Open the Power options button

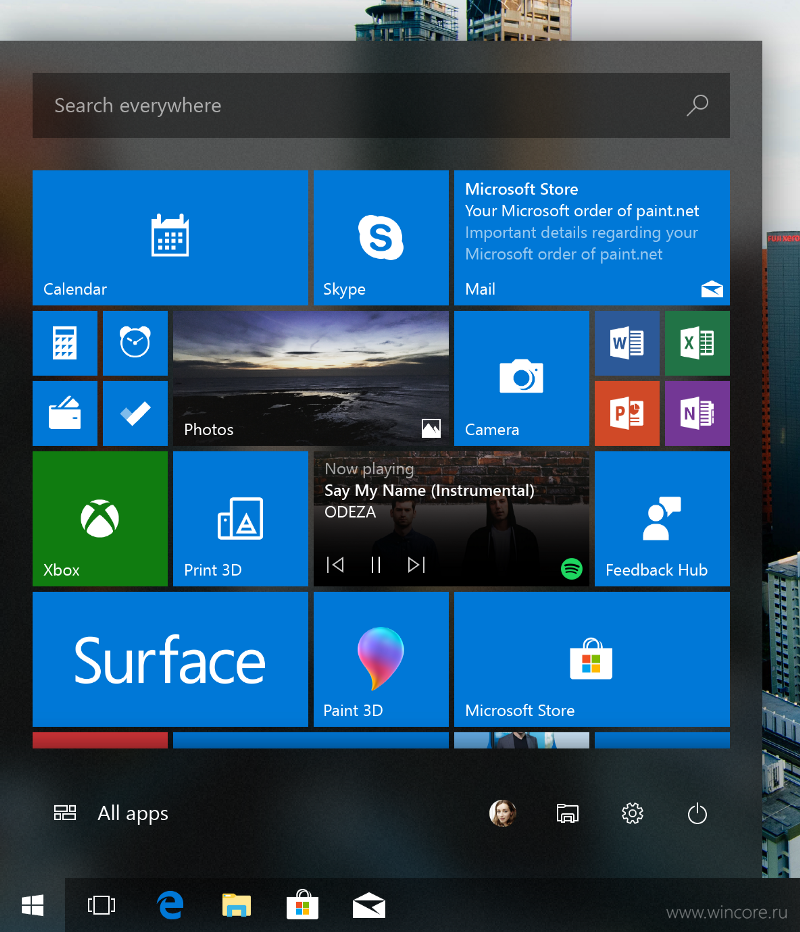[697, 813]
